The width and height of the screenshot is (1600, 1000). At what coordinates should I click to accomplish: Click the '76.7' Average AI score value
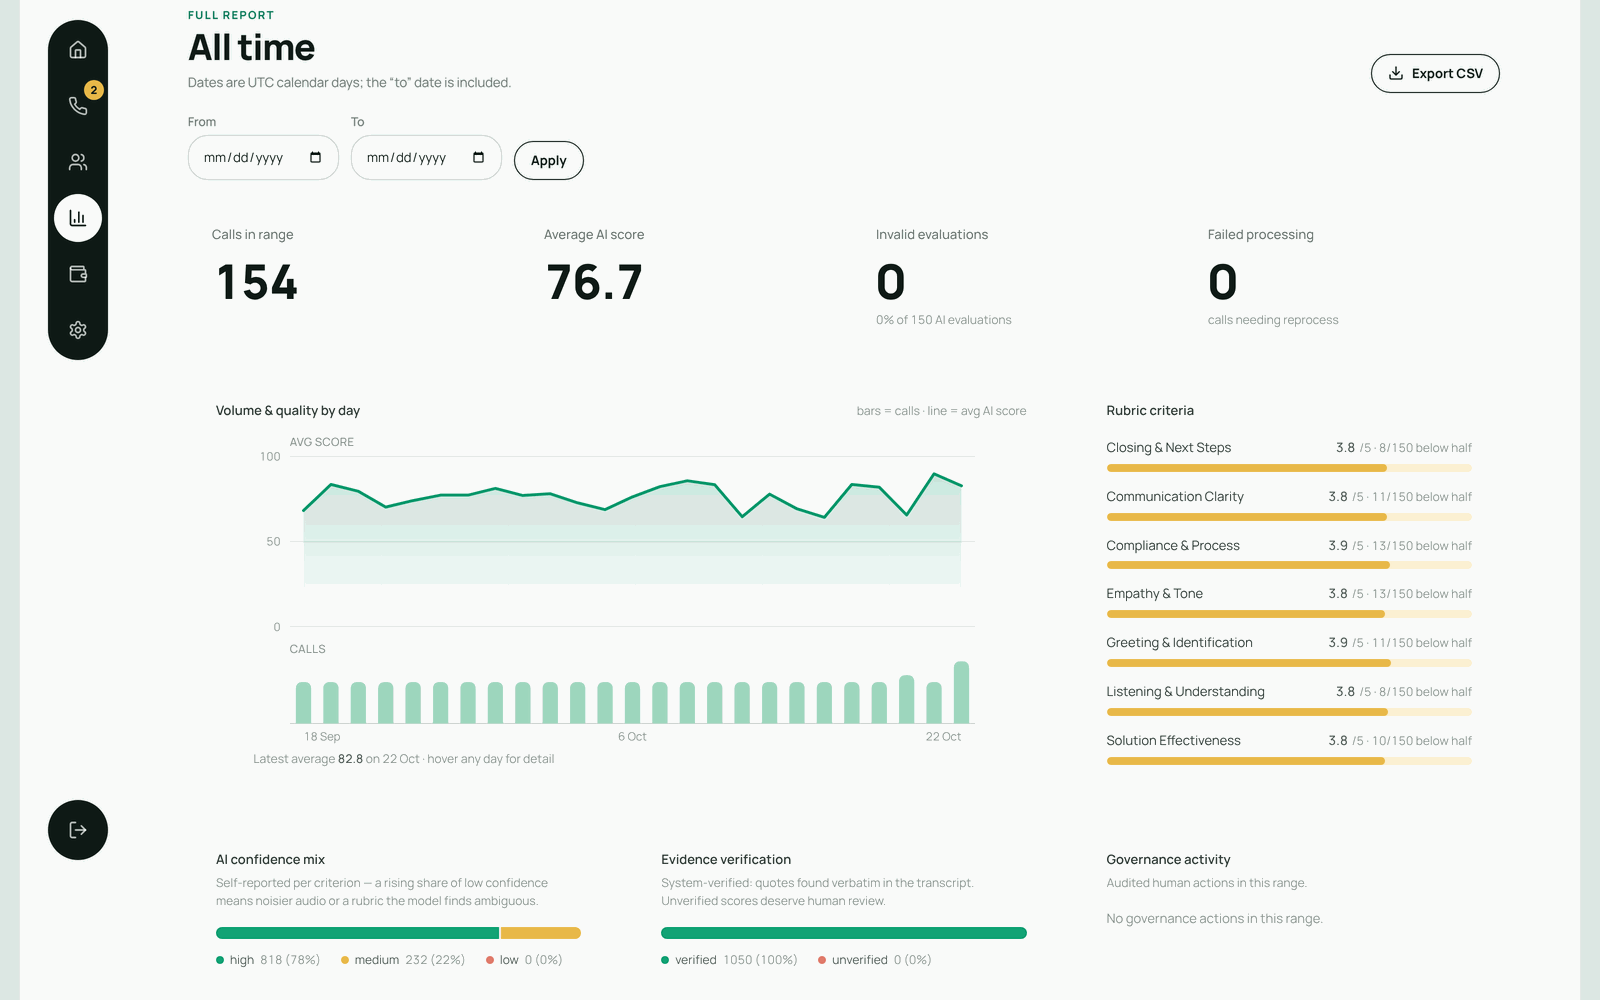(x=594, y=282)
